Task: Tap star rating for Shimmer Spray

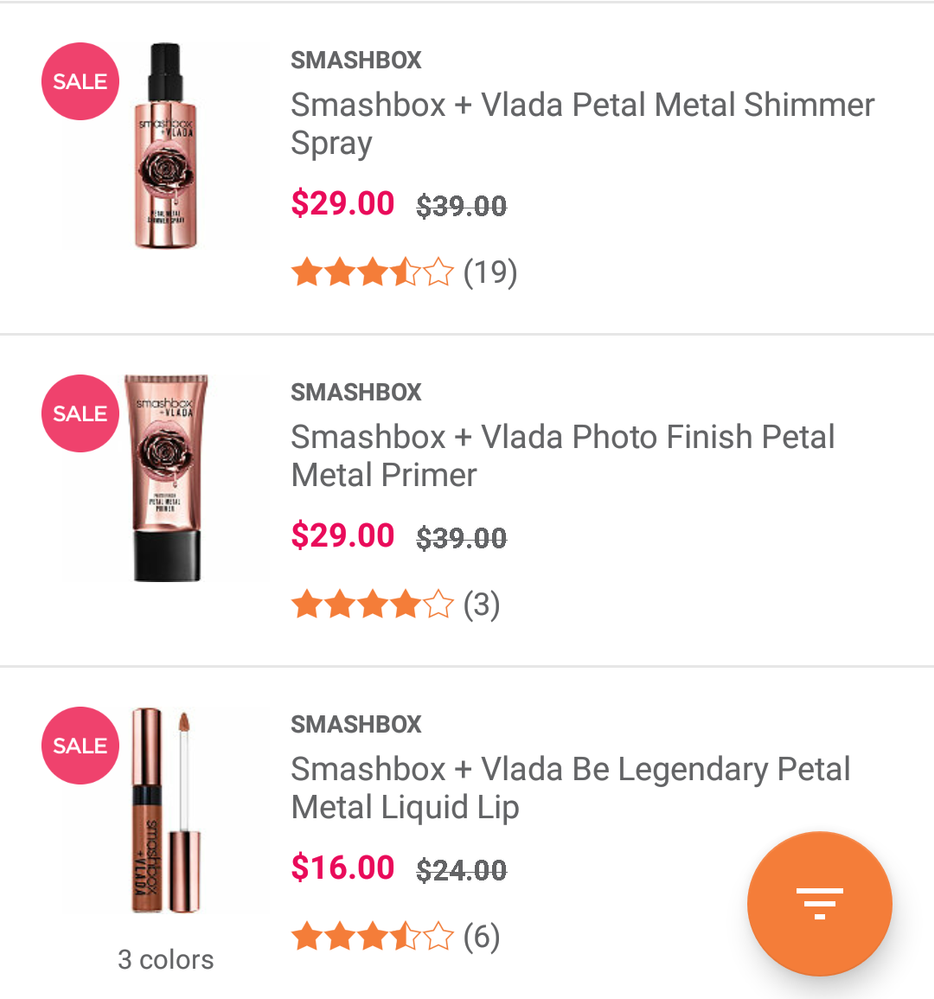Action: pos(372,272)
